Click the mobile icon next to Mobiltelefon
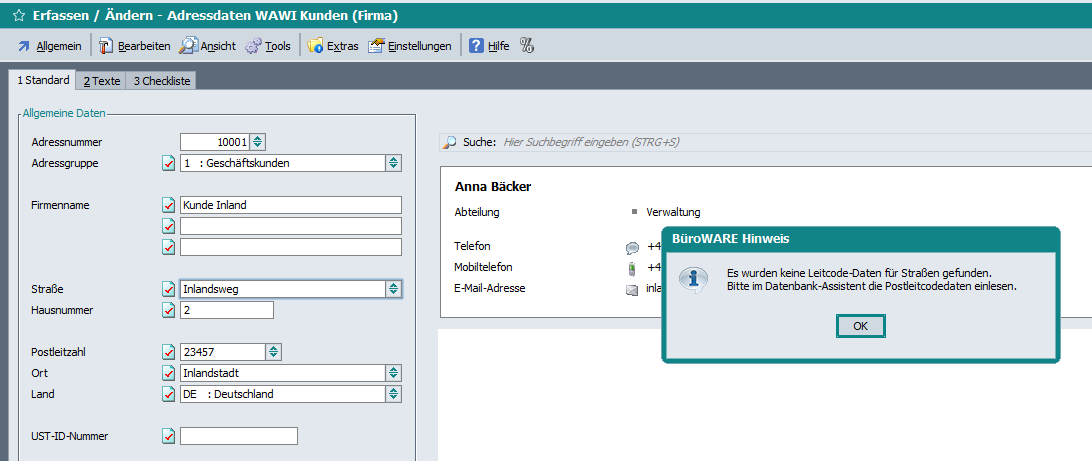The image size is (1092, 461). [632, 268]
